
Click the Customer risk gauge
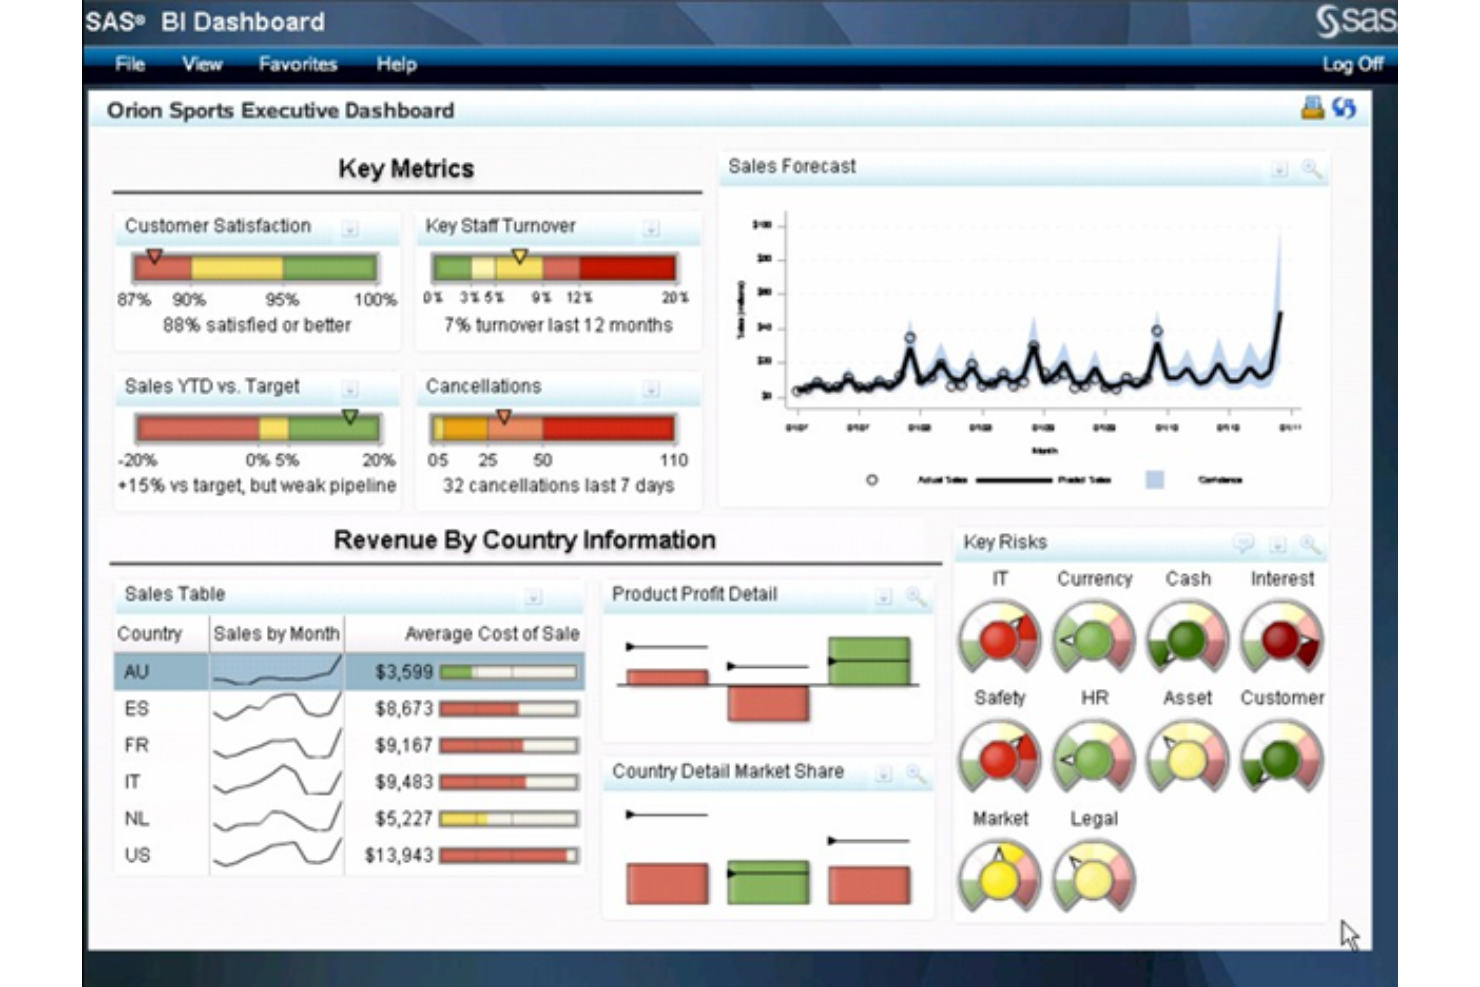[1281, 757]
